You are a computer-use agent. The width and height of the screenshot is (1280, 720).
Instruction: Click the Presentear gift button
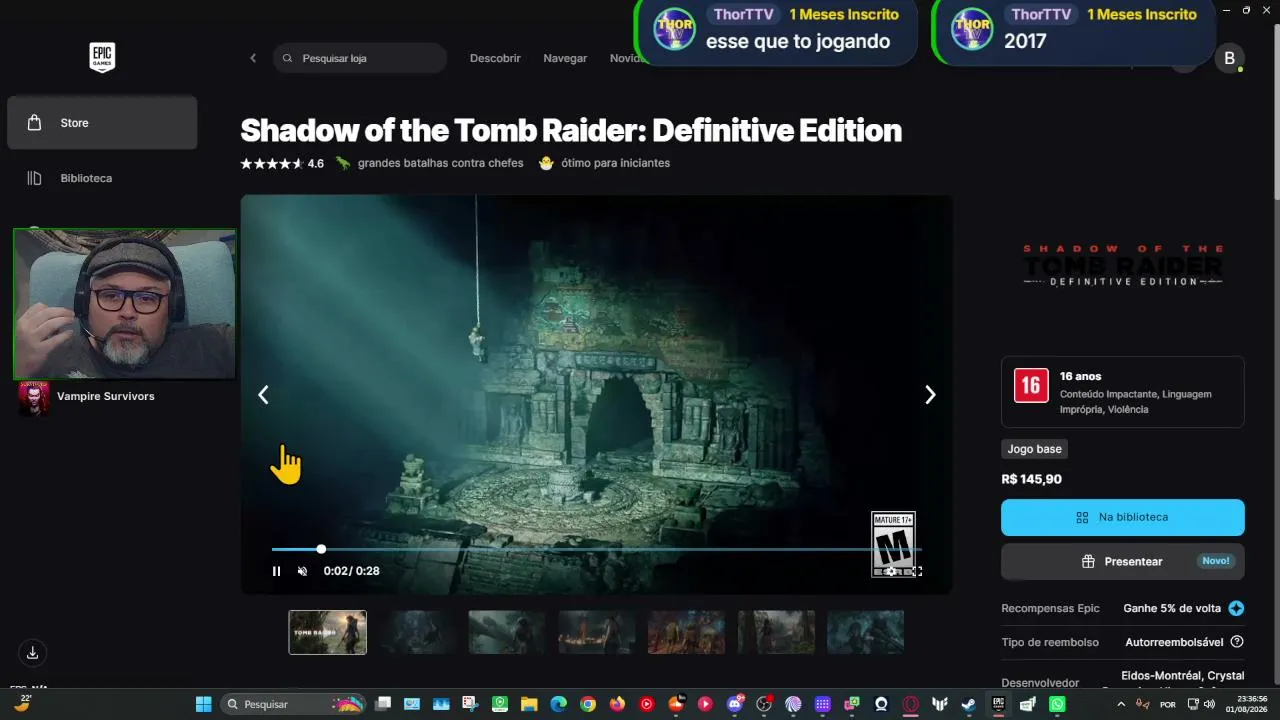(1123, 561)
